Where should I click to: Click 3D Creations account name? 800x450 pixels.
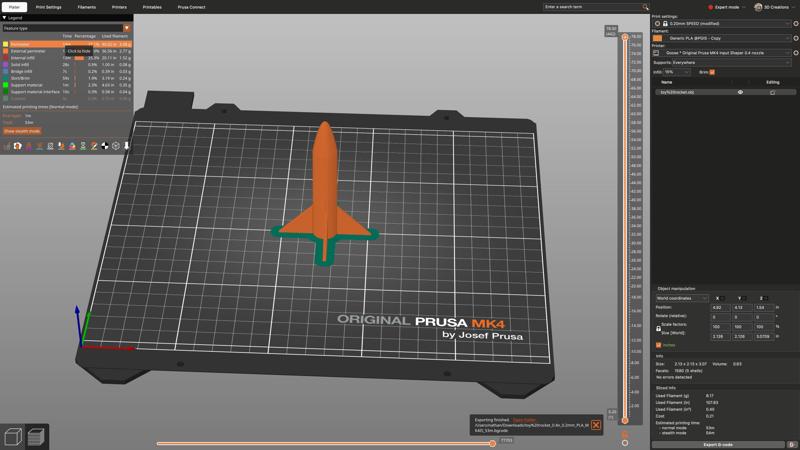[x=776, y=7]
